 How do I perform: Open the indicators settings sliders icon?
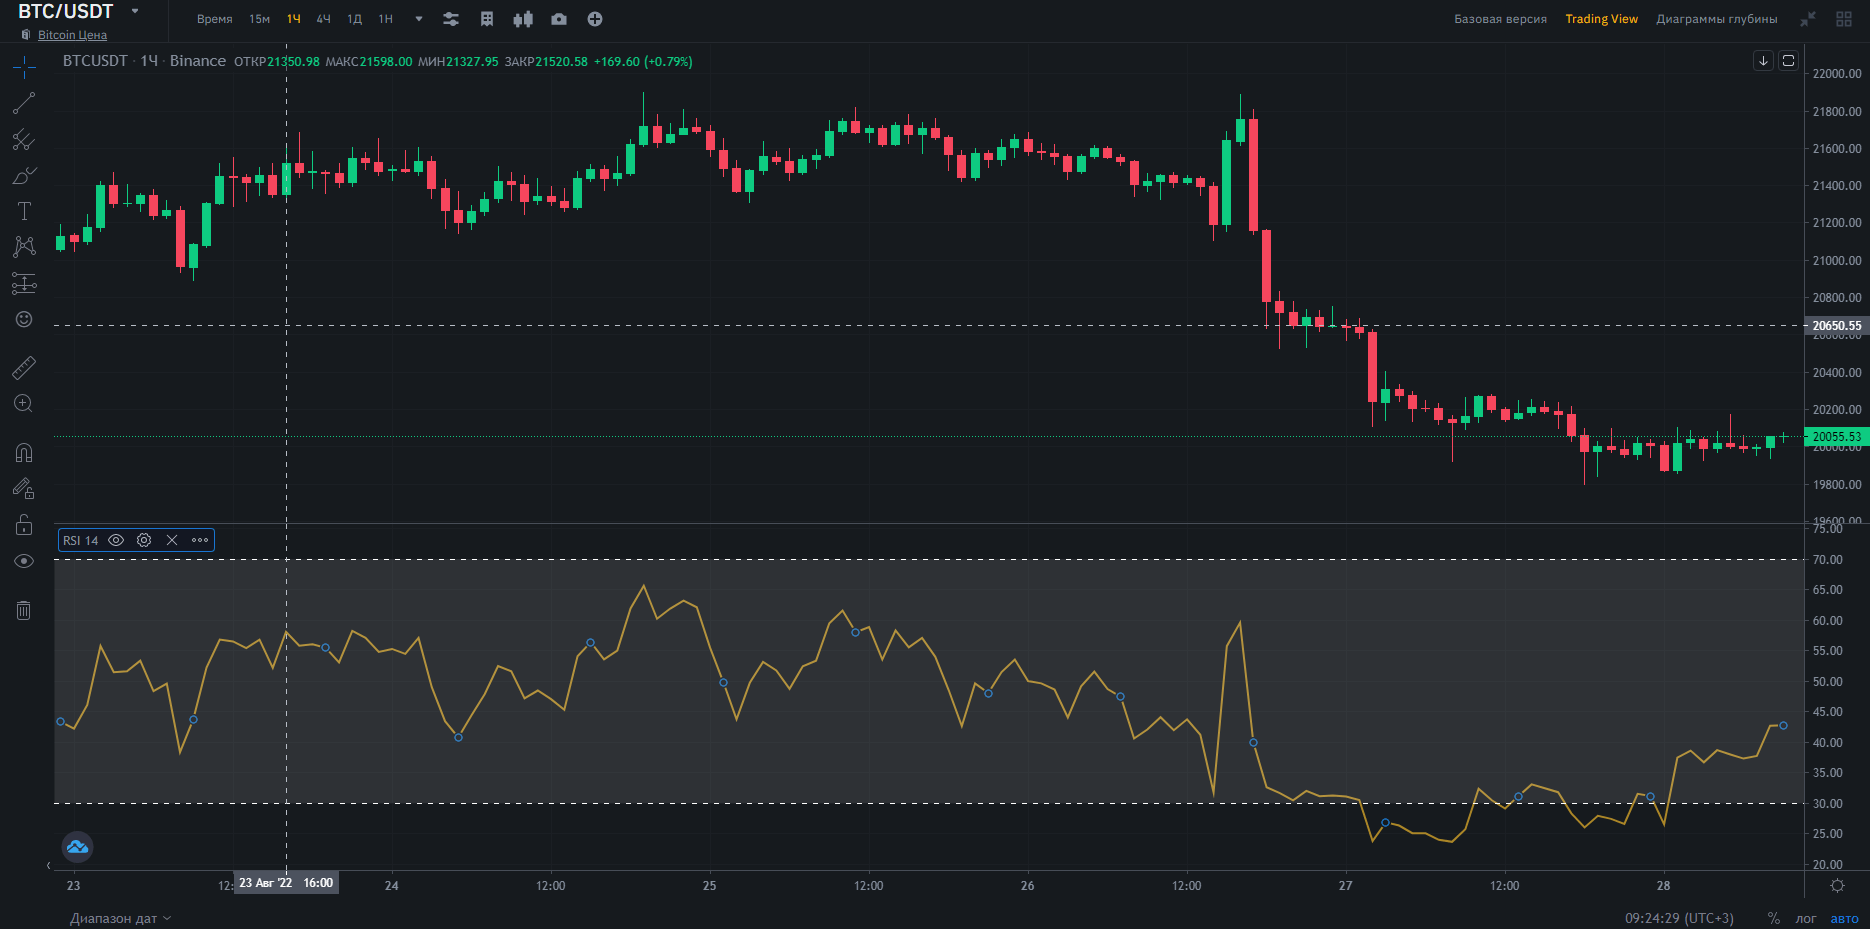(451, 19)
